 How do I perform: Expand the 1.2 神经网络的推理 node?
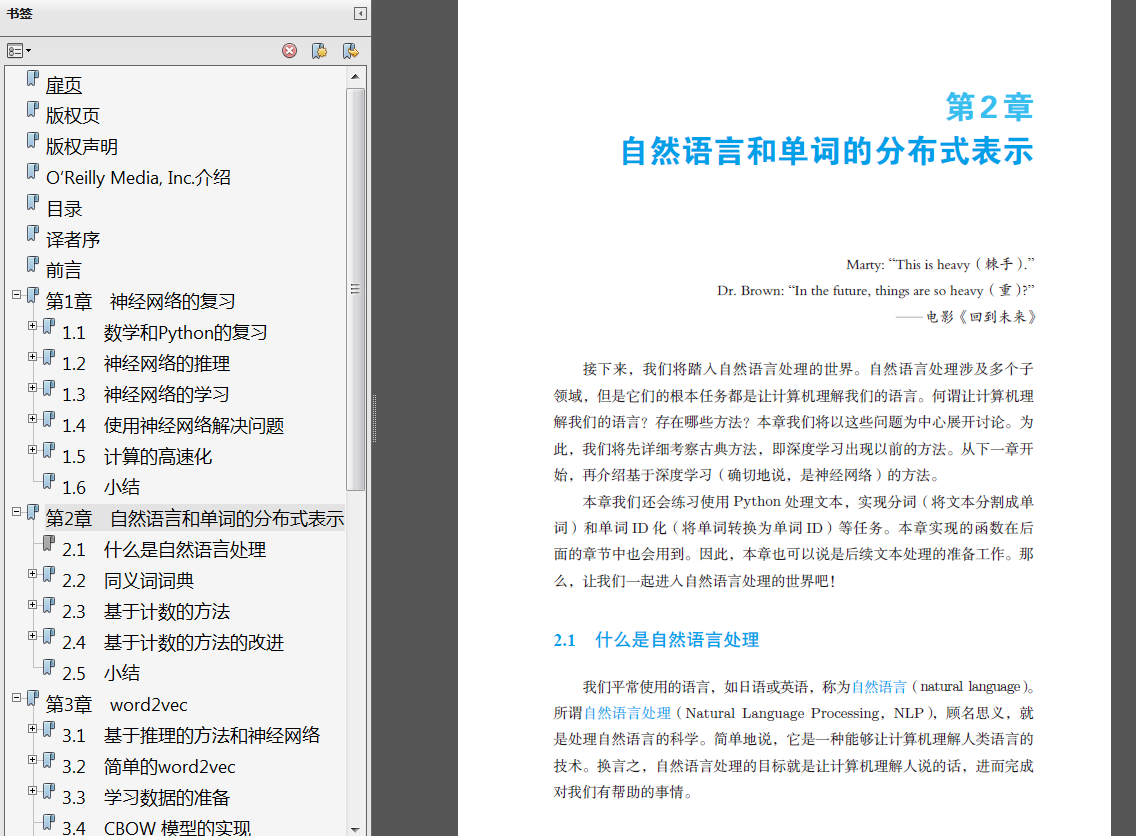pos(33,356)
